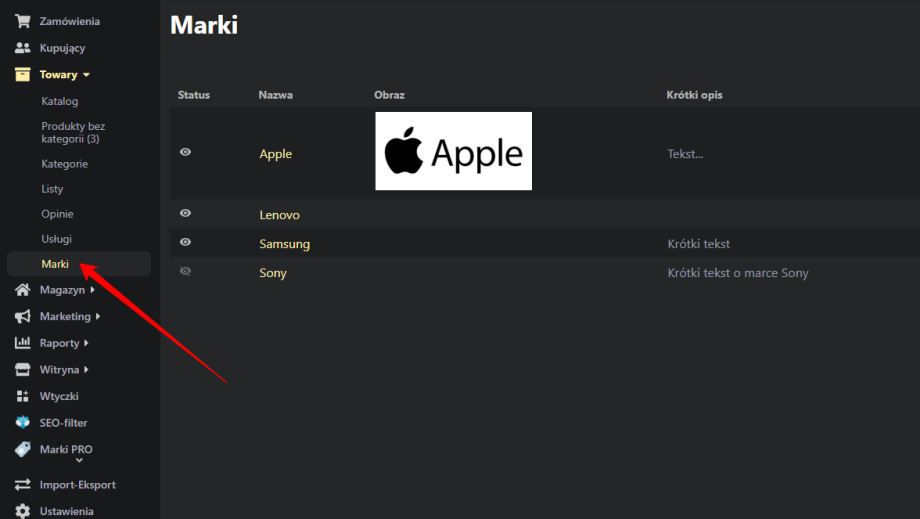
Task: Click the SEO-filter icon
Action: click(22, 423)
